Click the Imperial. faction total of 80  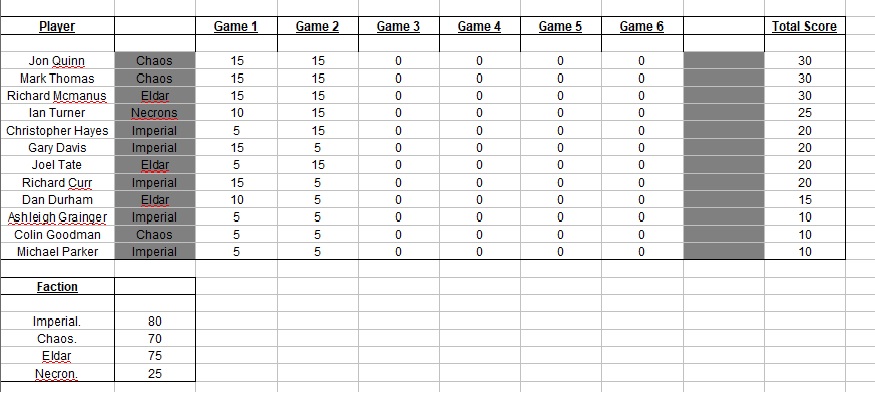coord(154,322)
